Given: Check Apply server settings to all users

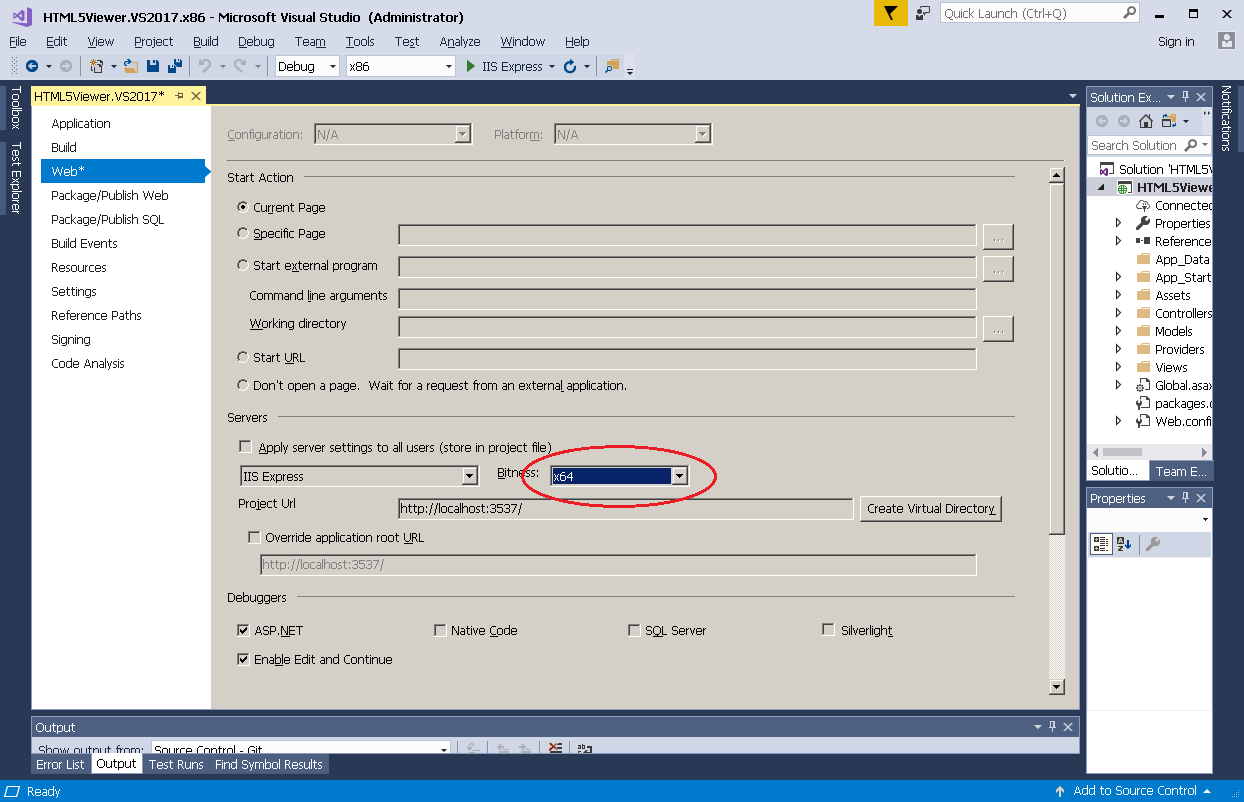Looking at the screenshot, I should 245,447.
